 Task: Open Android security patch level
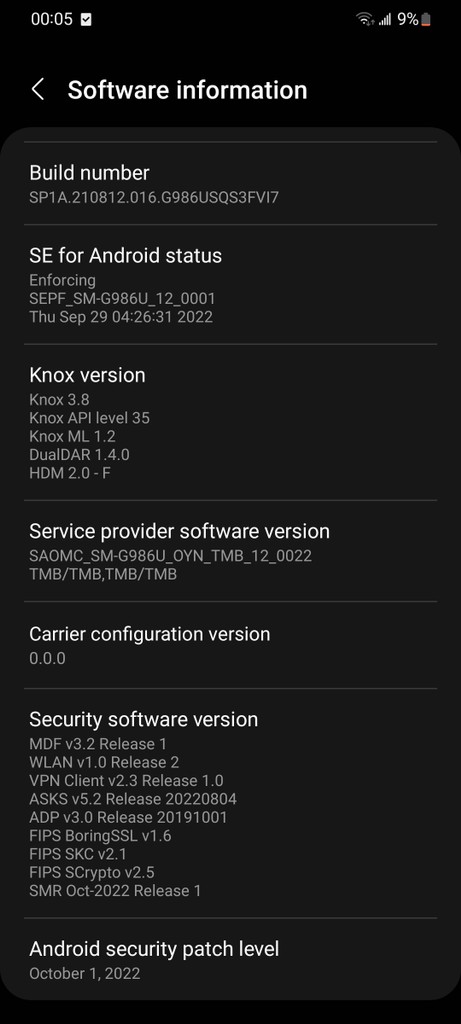230,960
